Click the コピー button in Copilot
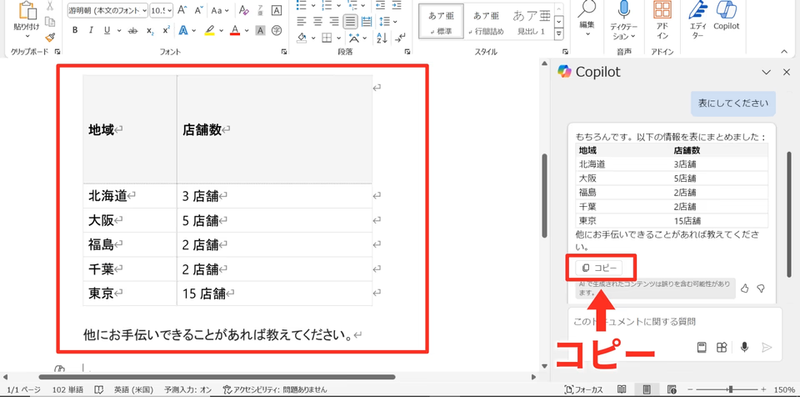Viewport: 800px width, 397px height. click(599, 268)
